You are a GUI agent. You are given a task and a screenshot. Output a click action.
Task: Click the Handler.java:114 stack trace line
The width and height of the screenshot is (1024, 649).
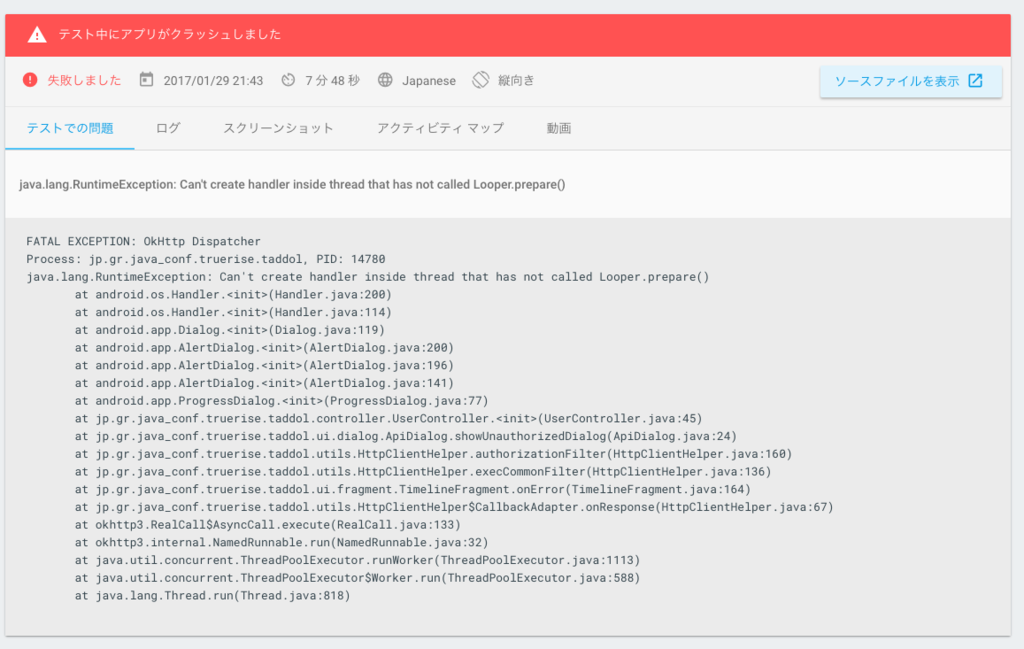point(233,312)
